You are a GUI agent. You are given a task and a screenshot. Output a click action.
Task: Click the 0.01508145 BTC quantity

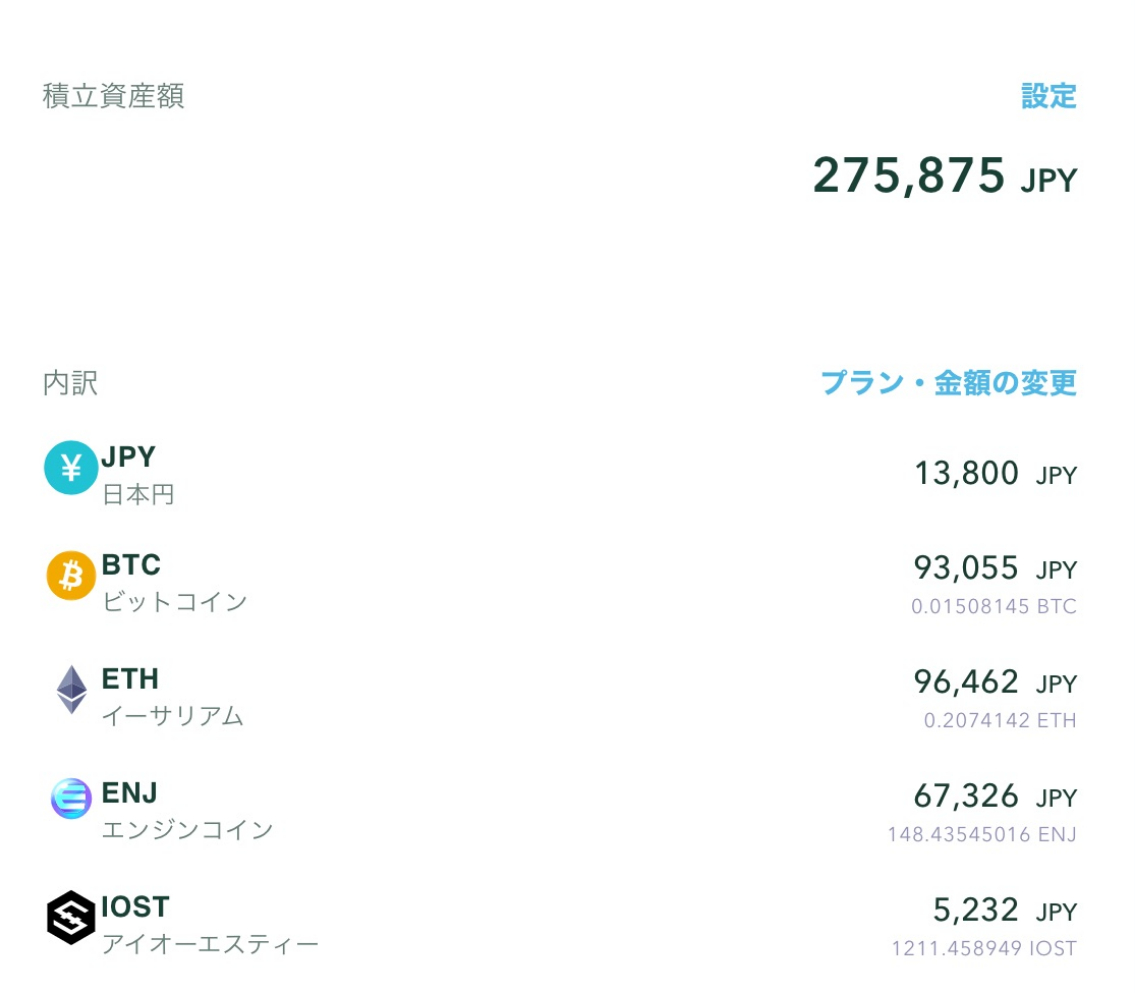click(993, 606)
